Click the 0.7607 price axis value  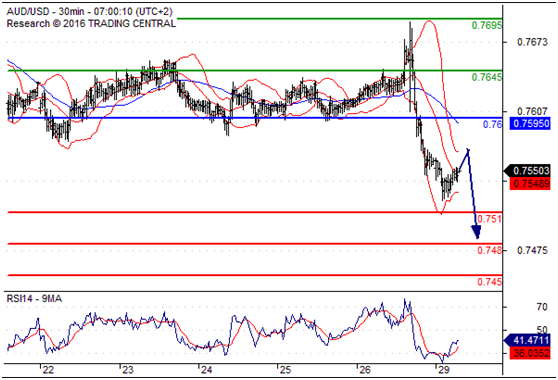[532, 111]
